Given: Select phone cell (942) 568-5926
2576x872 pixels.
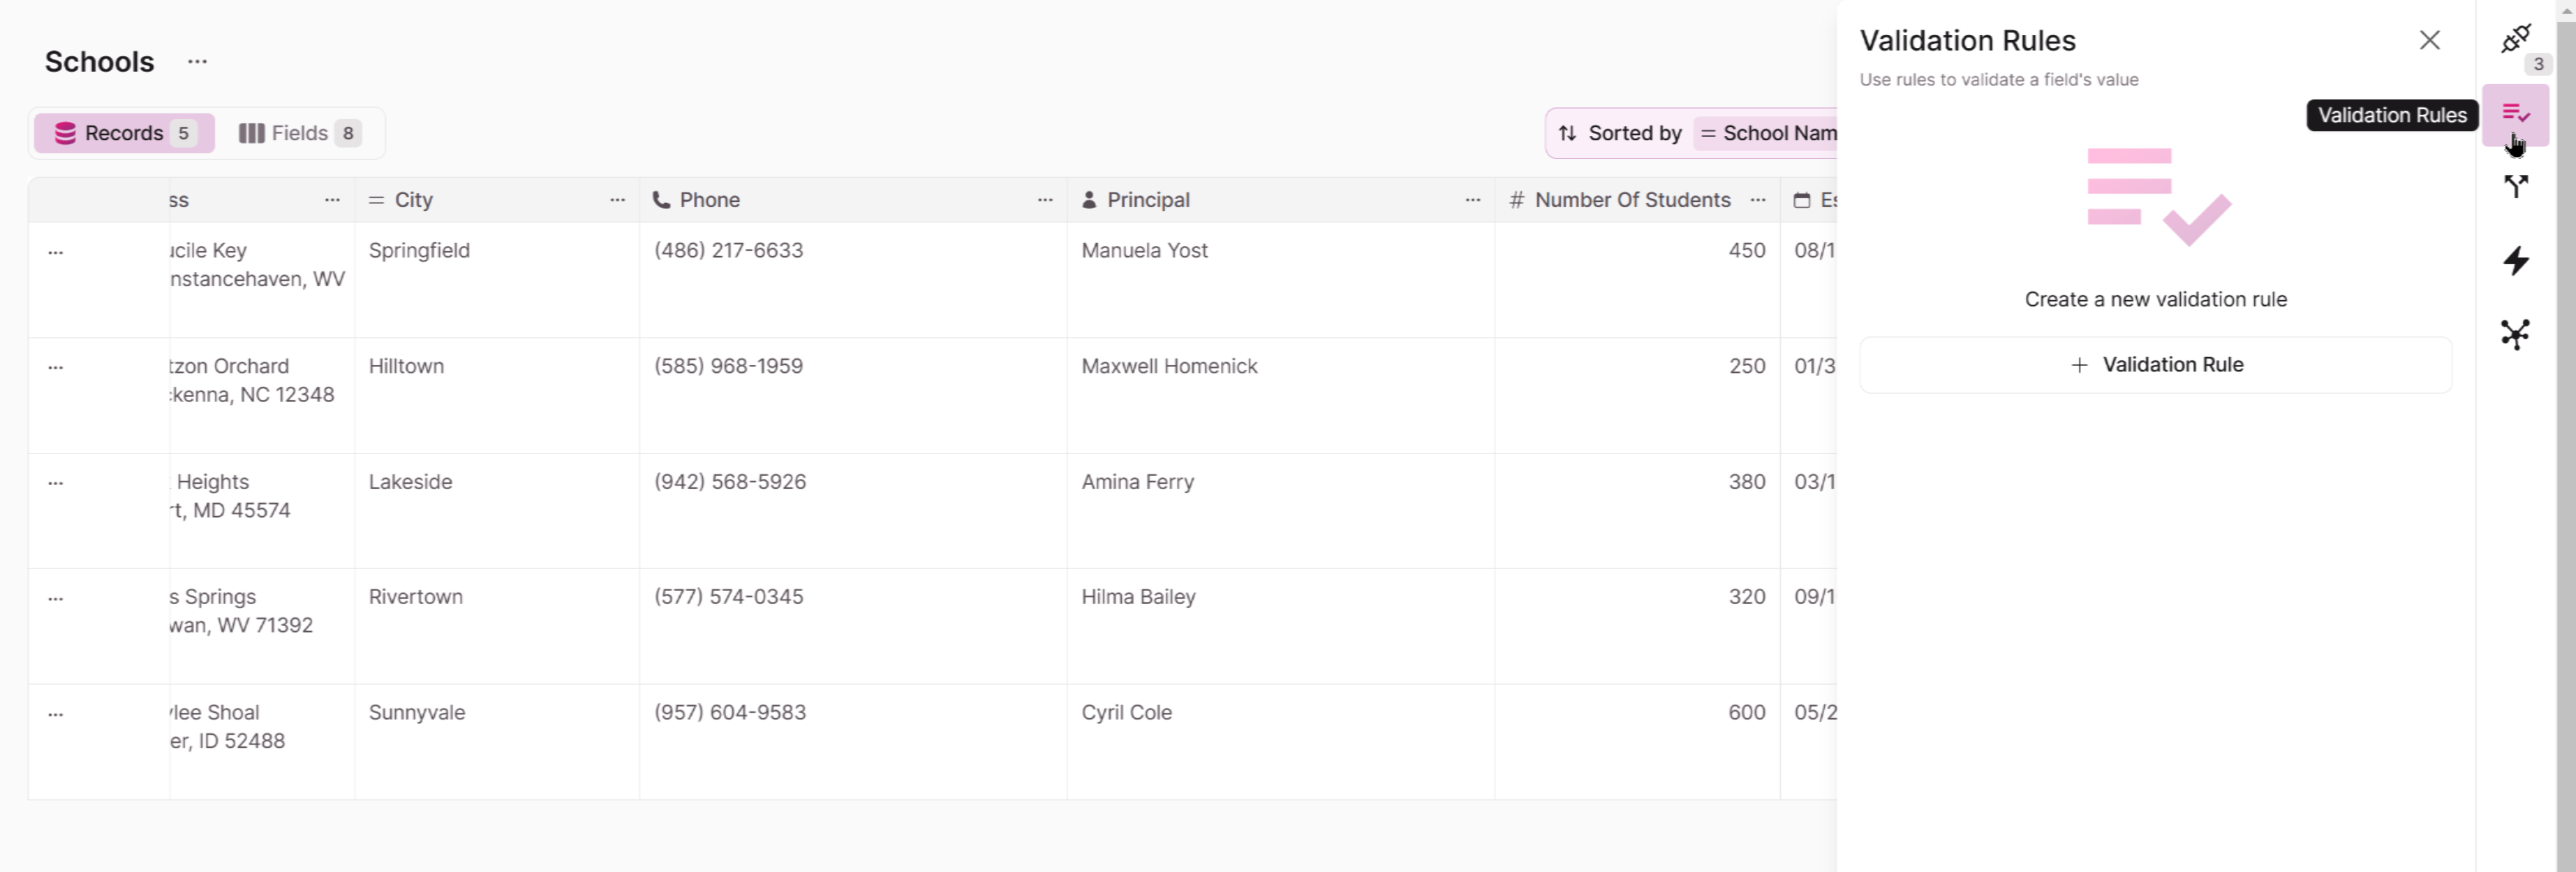Looking at the screenshot, I should pyautogui.click(x=853, y=510).
